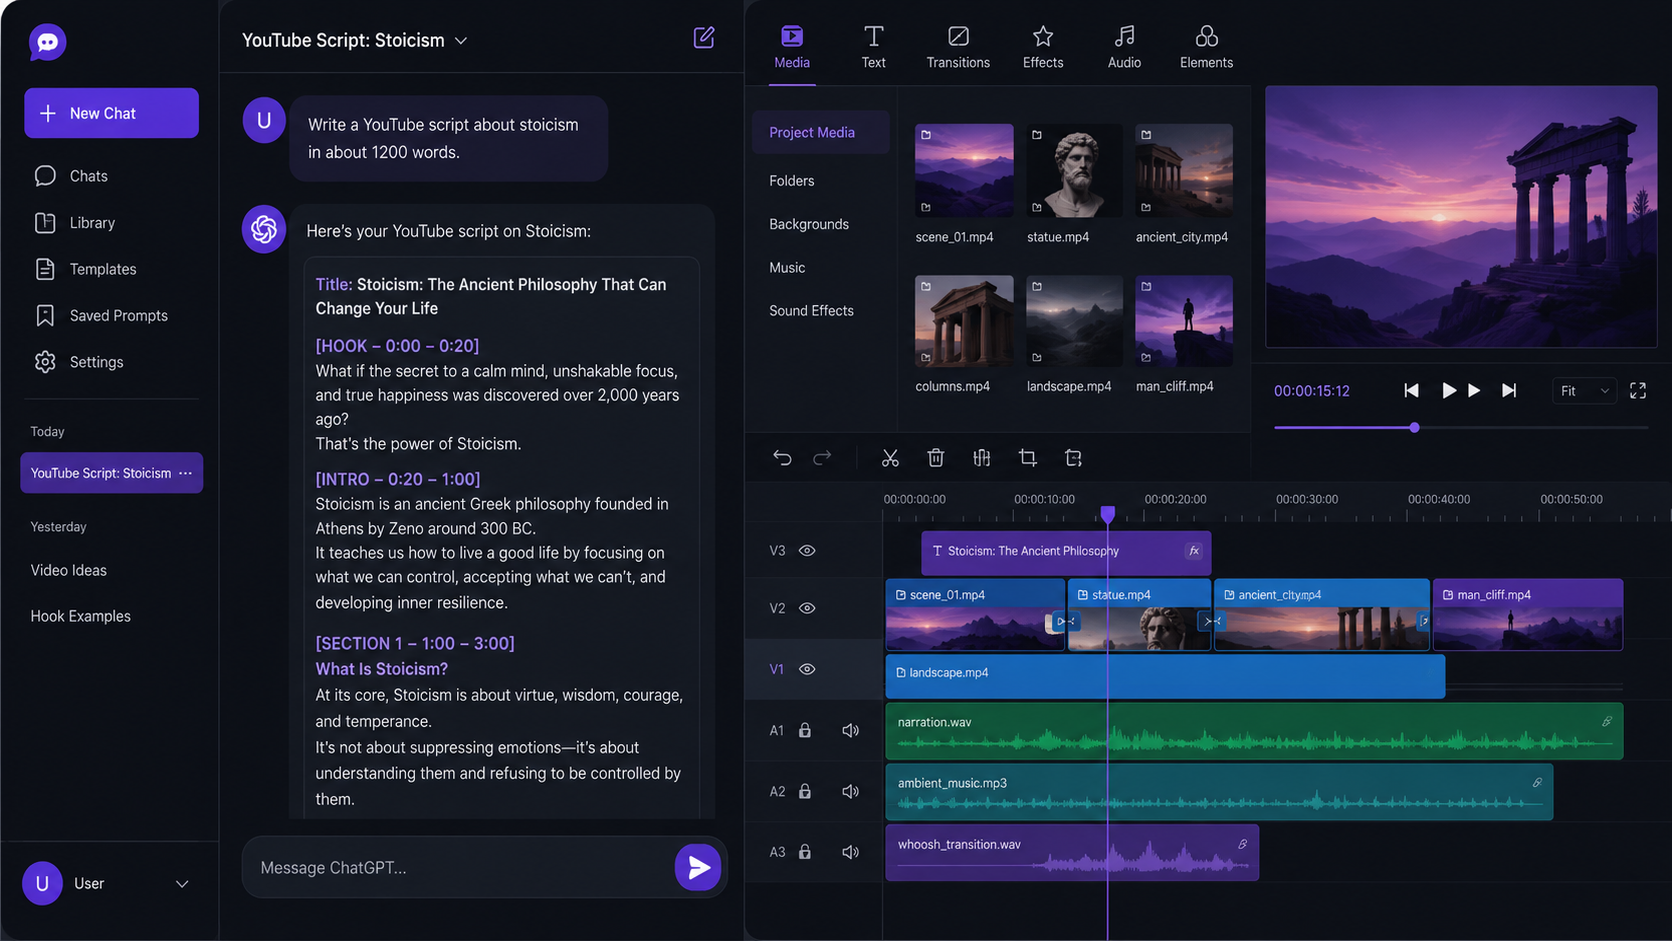Click the transform crop icon beside crop tool
1672x941 pixels.
pos(1073,458)
